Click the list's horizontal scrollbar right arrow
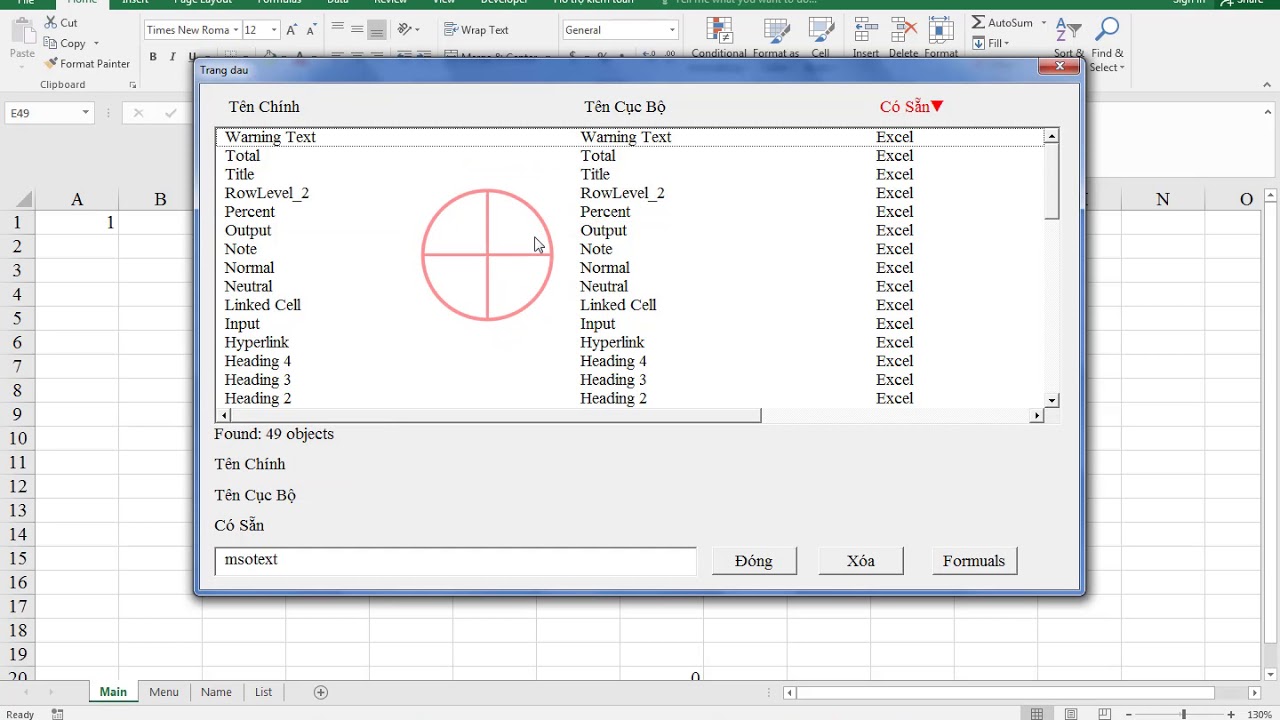The height and width of the screenshot is (720, 1280). pos(1036,415)
